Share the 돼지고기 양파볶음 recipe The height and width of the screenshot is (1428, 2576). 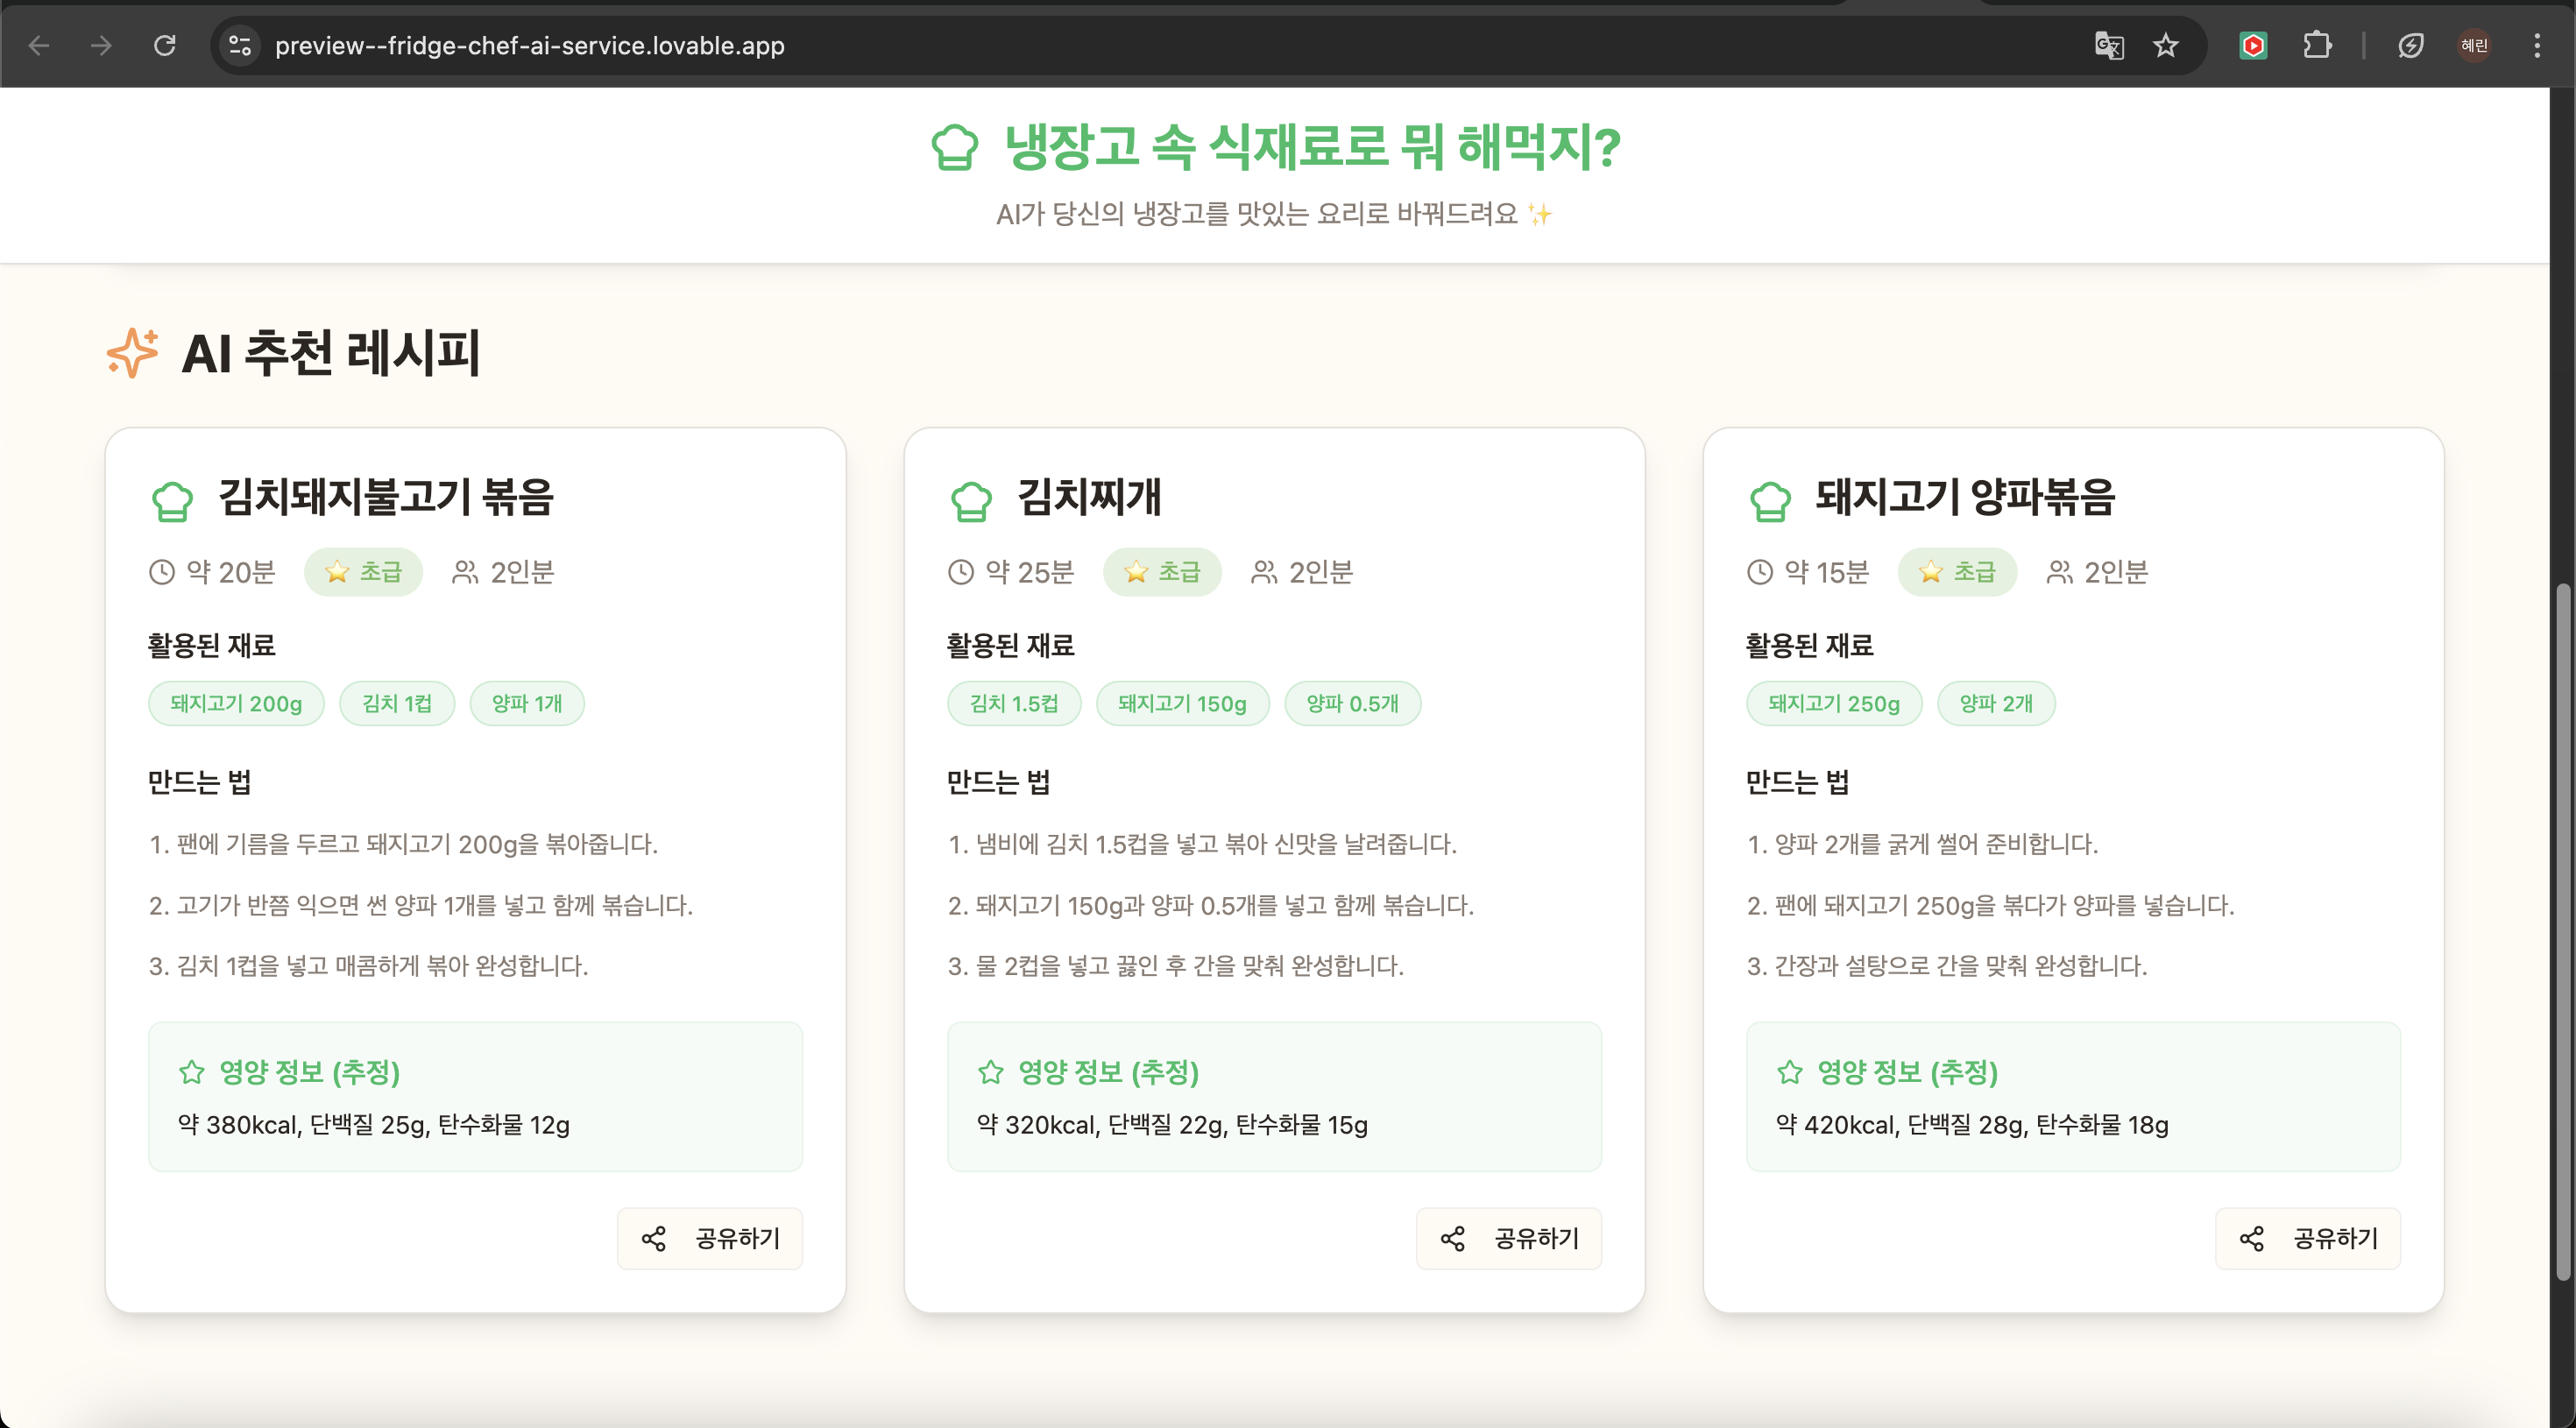(2307, 1239)
